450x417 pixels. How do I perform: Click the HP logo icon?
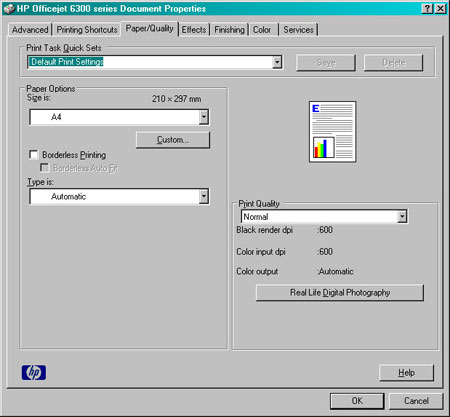(x=34, y=372)
